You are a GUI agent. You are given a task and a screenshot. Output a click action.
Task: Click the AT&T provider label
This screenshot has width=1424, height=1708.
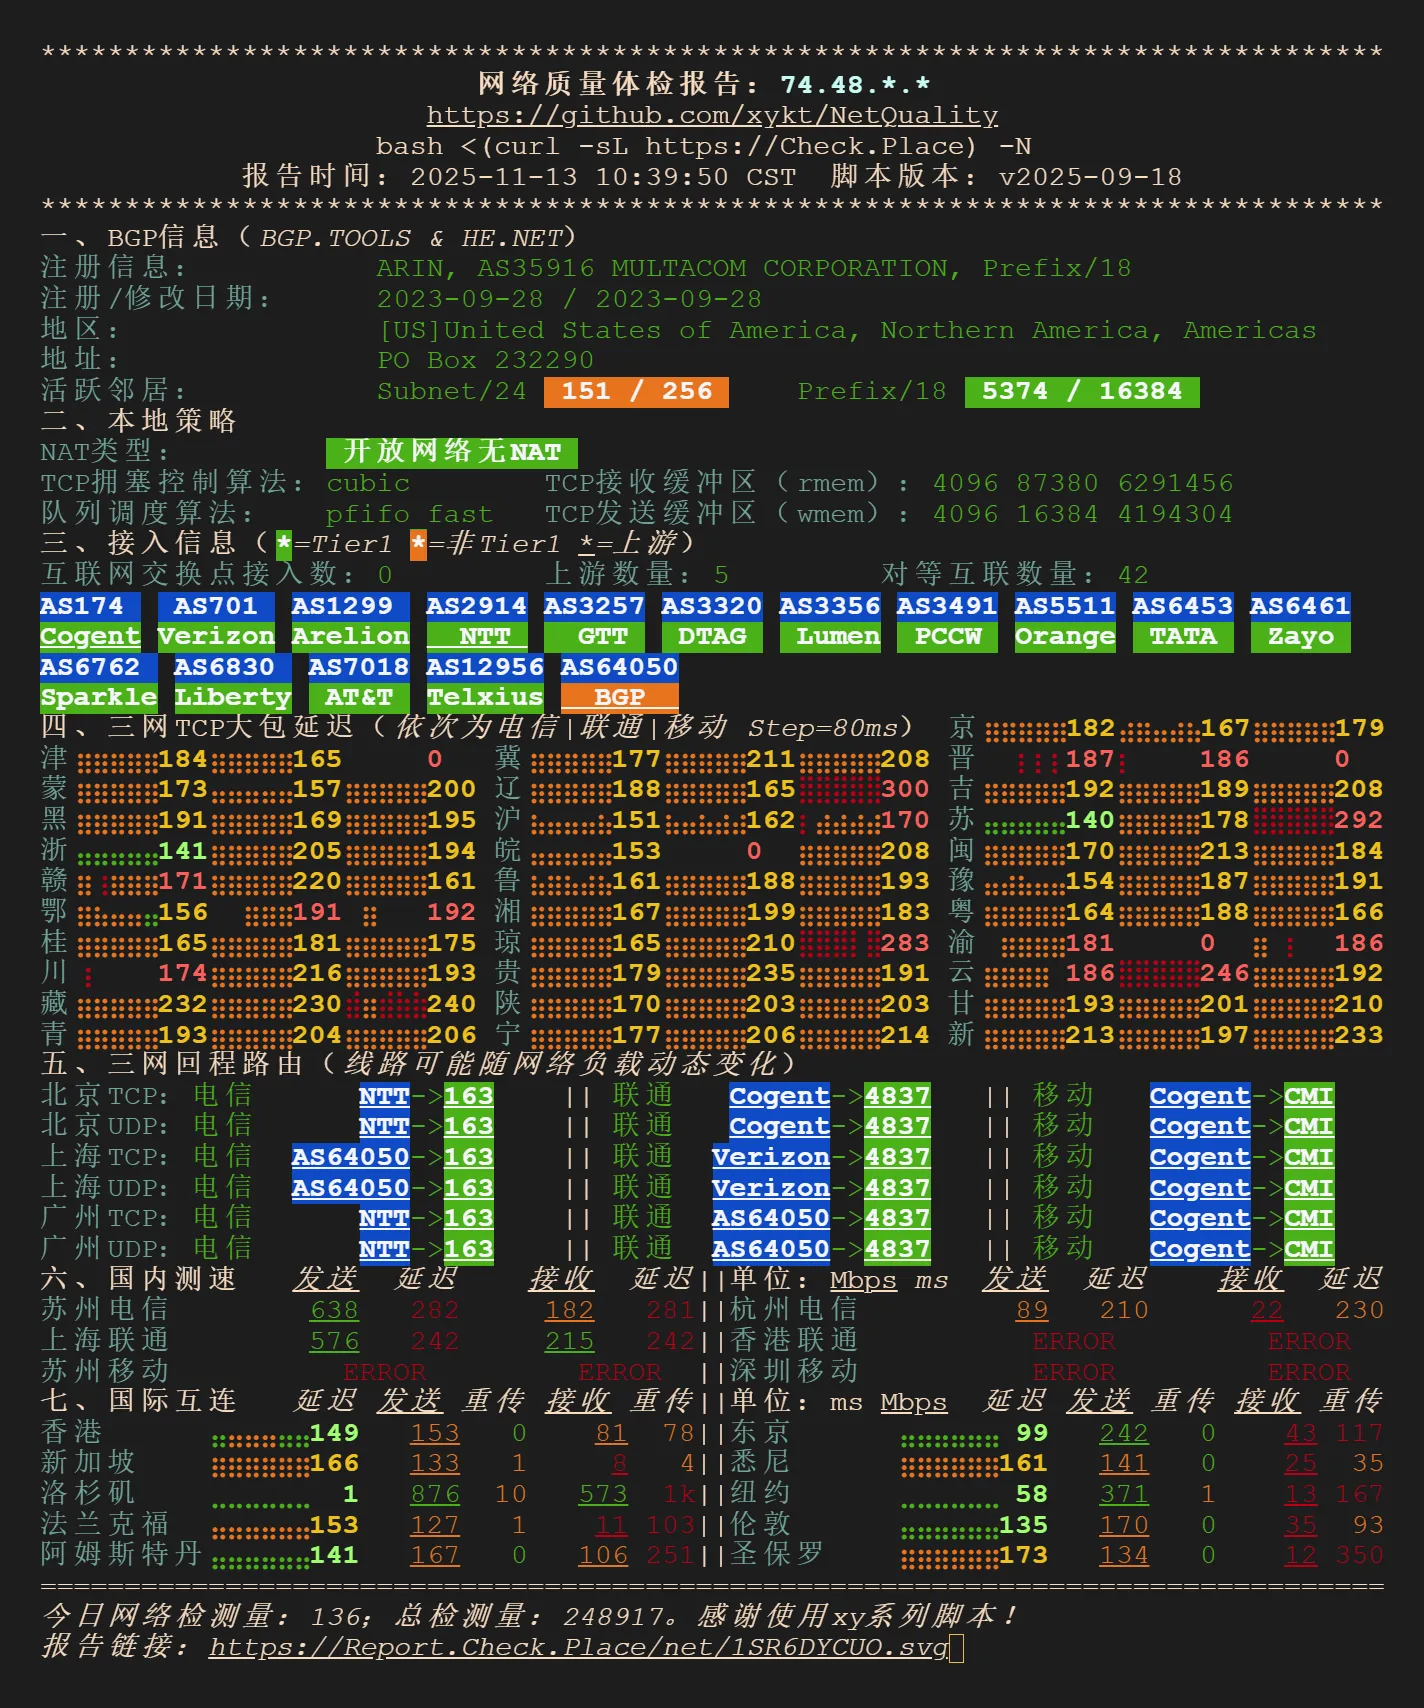pyautogui.click(x=358, y=697)
